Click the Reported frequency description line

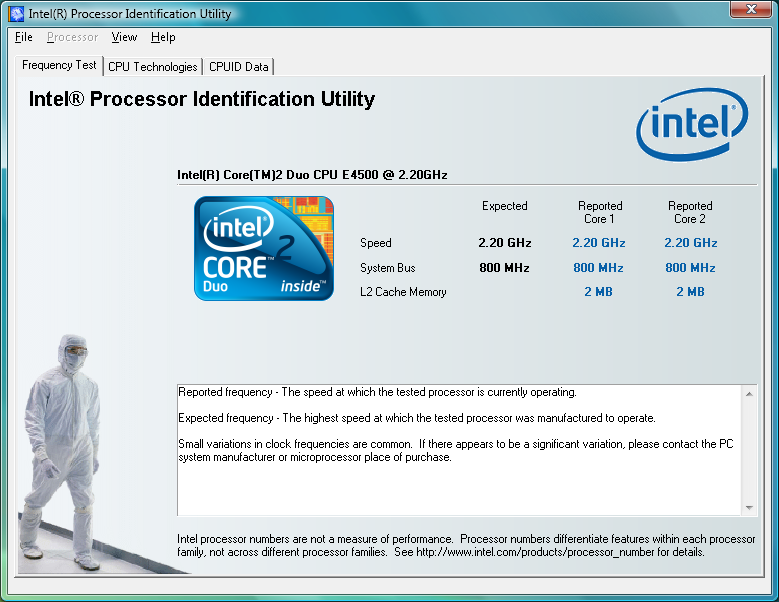[377, 392]
